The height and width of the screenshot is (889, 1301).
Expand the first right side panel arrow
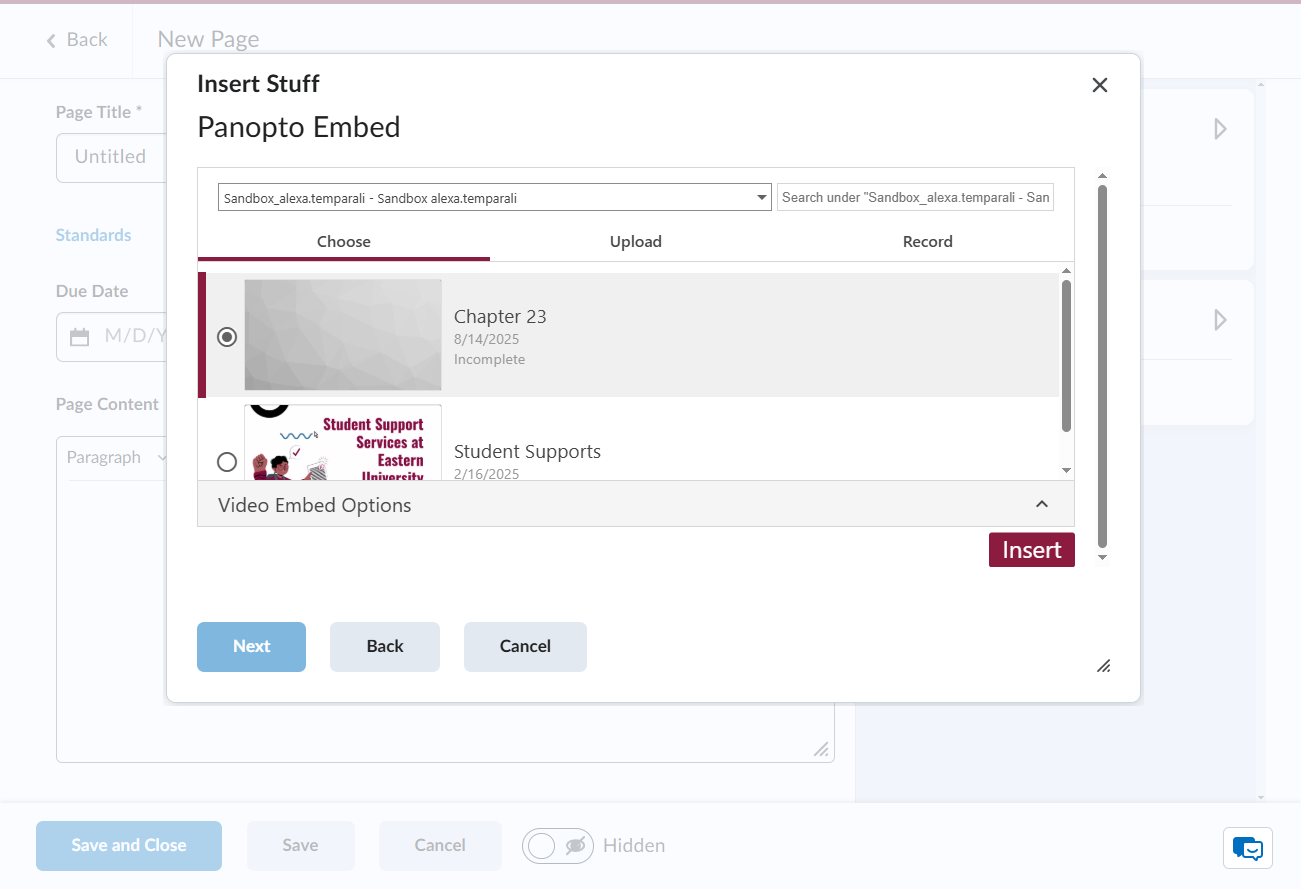point(1220,129)
